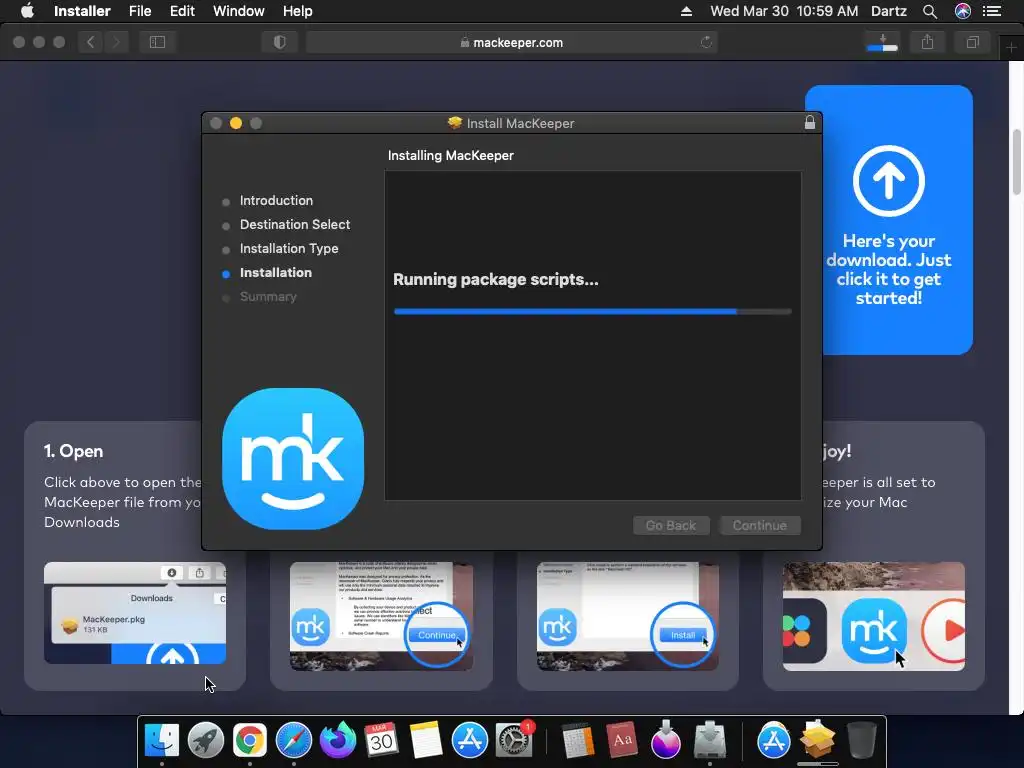Open the App Store icon beside Notes

point(470,741)
